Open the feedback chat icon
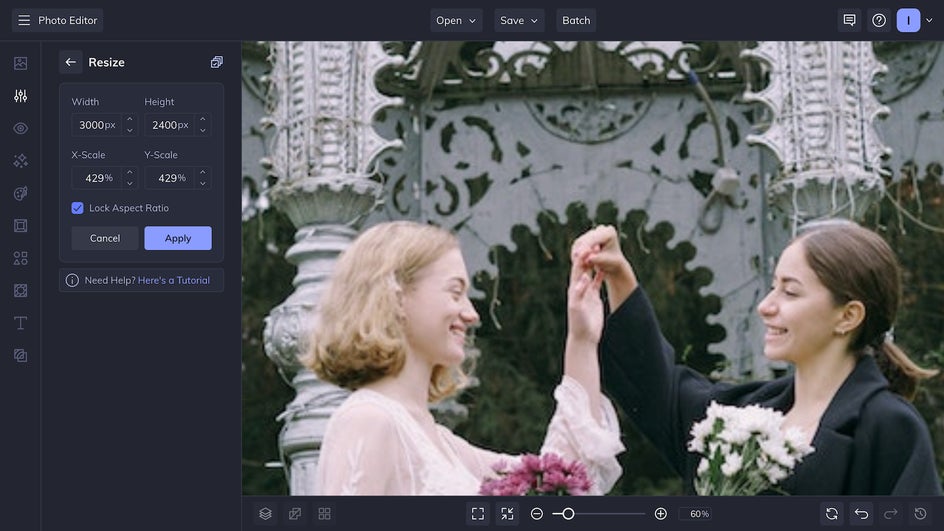This screenshot has width=944, height=531. click(x=849, y=20)
